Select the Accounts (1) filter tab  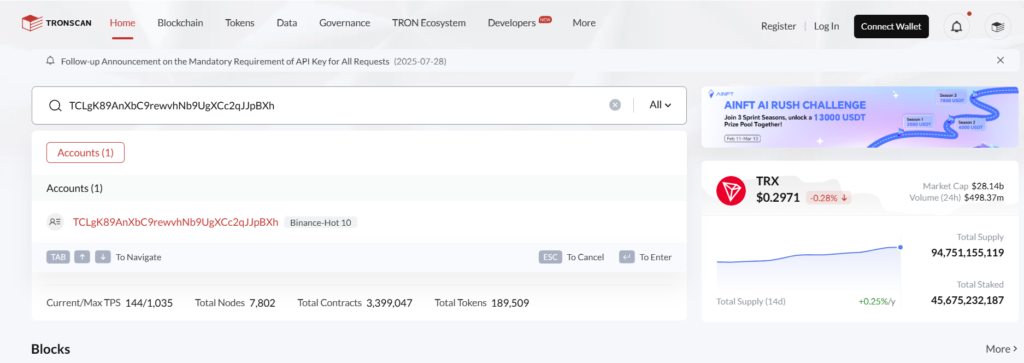tap(86, 153)
